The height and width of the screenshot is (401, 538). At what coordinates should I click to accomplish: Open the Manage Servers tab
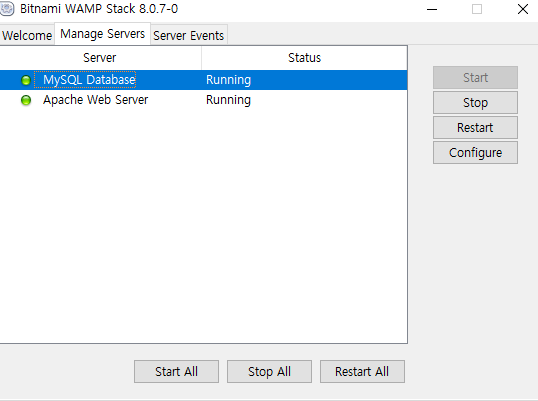[x=103, y=34]
